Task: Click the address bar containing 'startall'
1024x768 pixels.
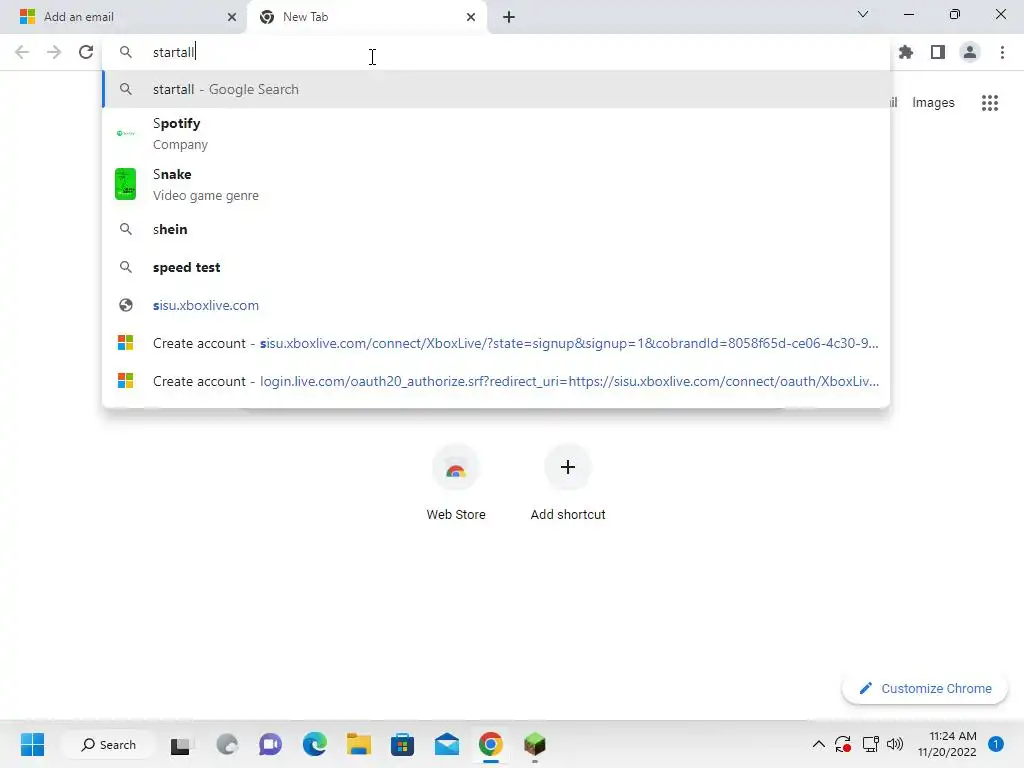Action: (496, 52)
